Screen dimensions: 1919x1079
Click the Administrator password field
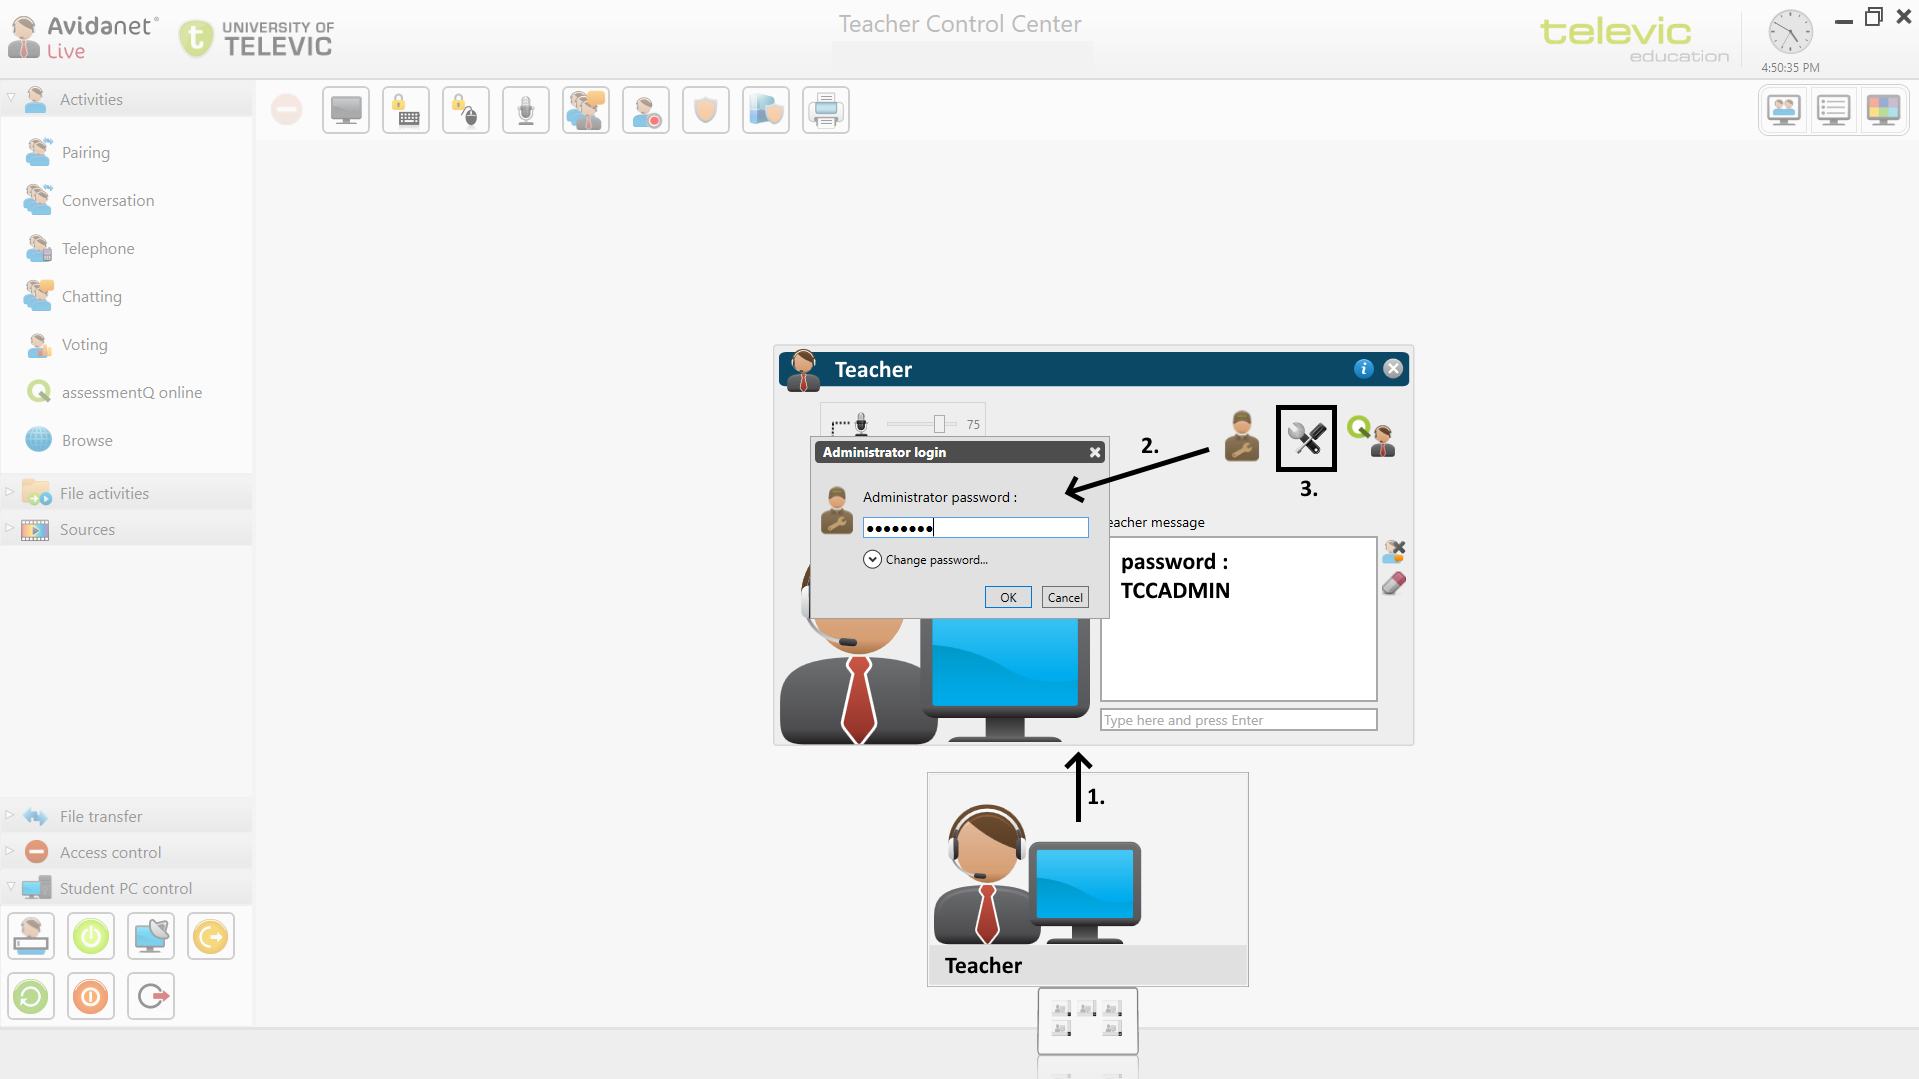[975, 528]
